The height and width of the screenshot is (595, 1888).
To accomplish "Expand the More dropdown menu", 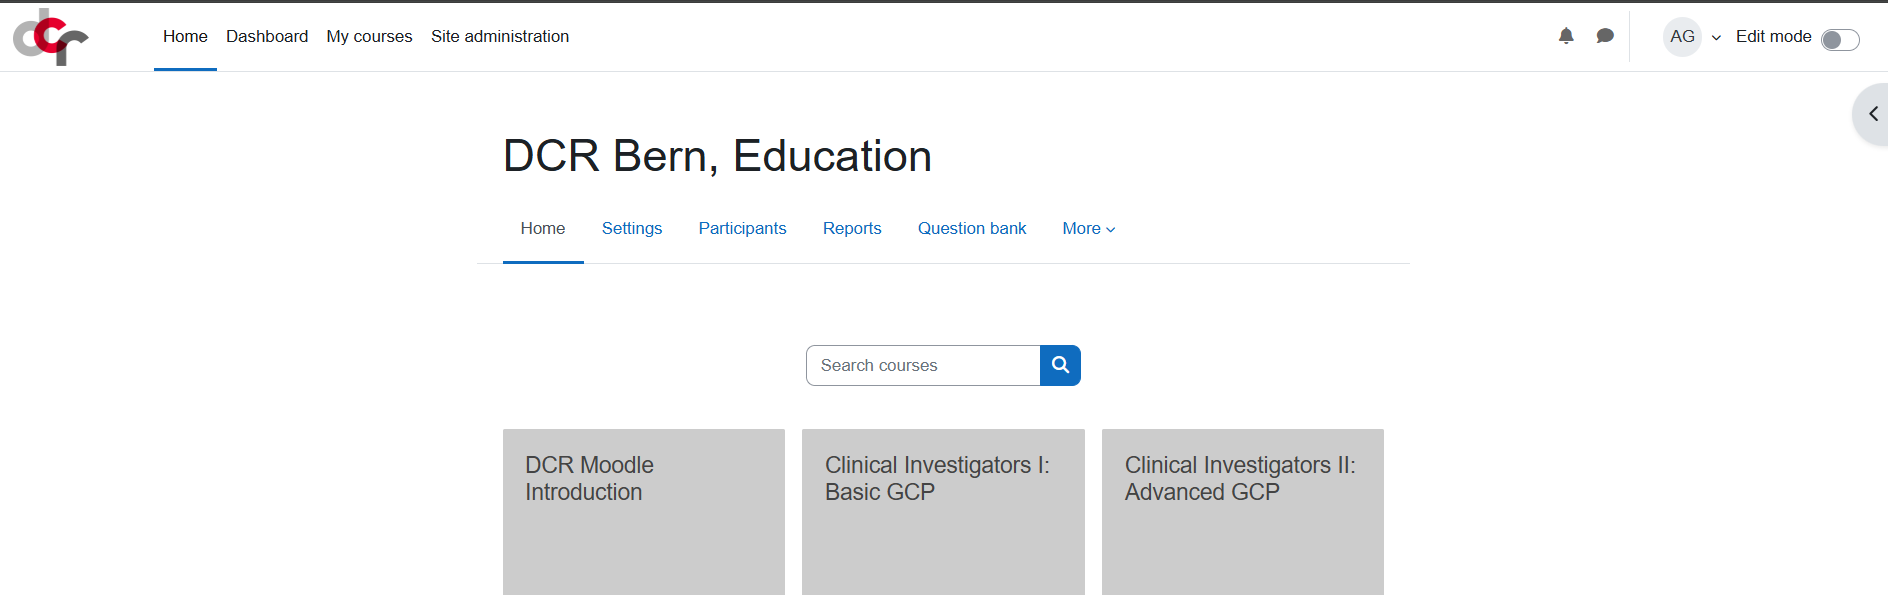I will [1088, 228].
